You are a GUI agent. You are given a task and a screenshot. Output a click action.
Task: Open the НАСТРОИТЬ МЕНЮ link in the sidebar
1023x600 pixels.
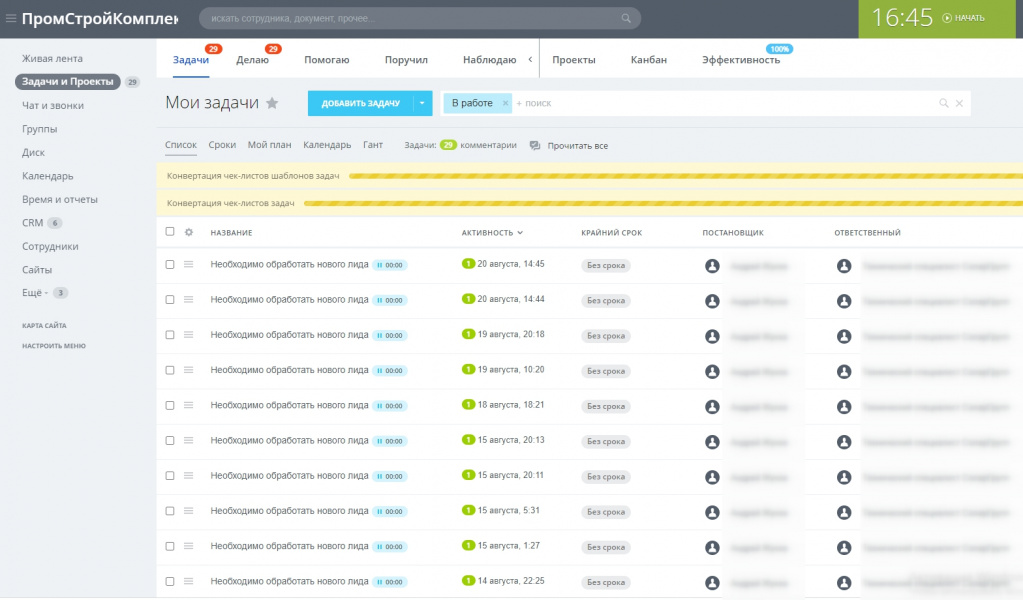tap(53, 346)
